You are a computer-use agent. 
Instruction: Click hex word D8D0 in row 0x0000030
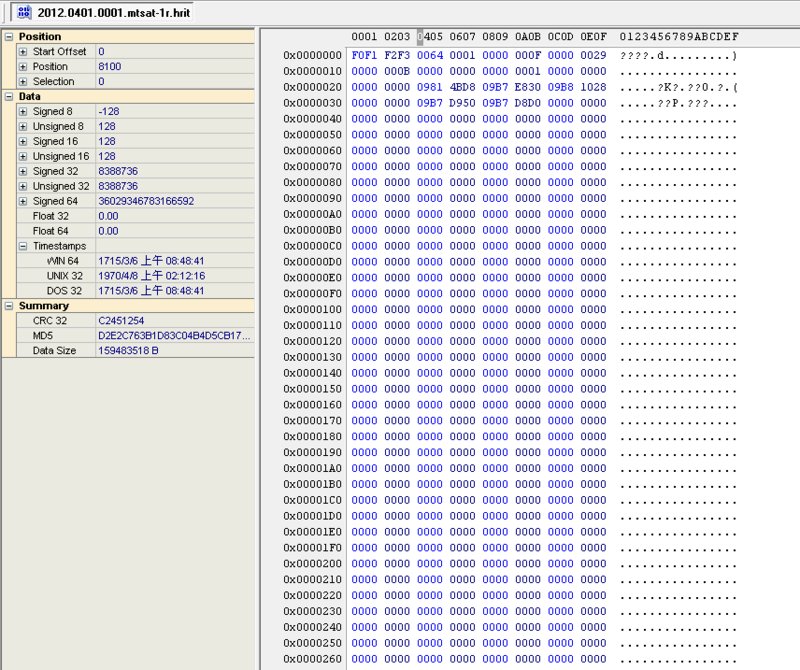[528, 103]
